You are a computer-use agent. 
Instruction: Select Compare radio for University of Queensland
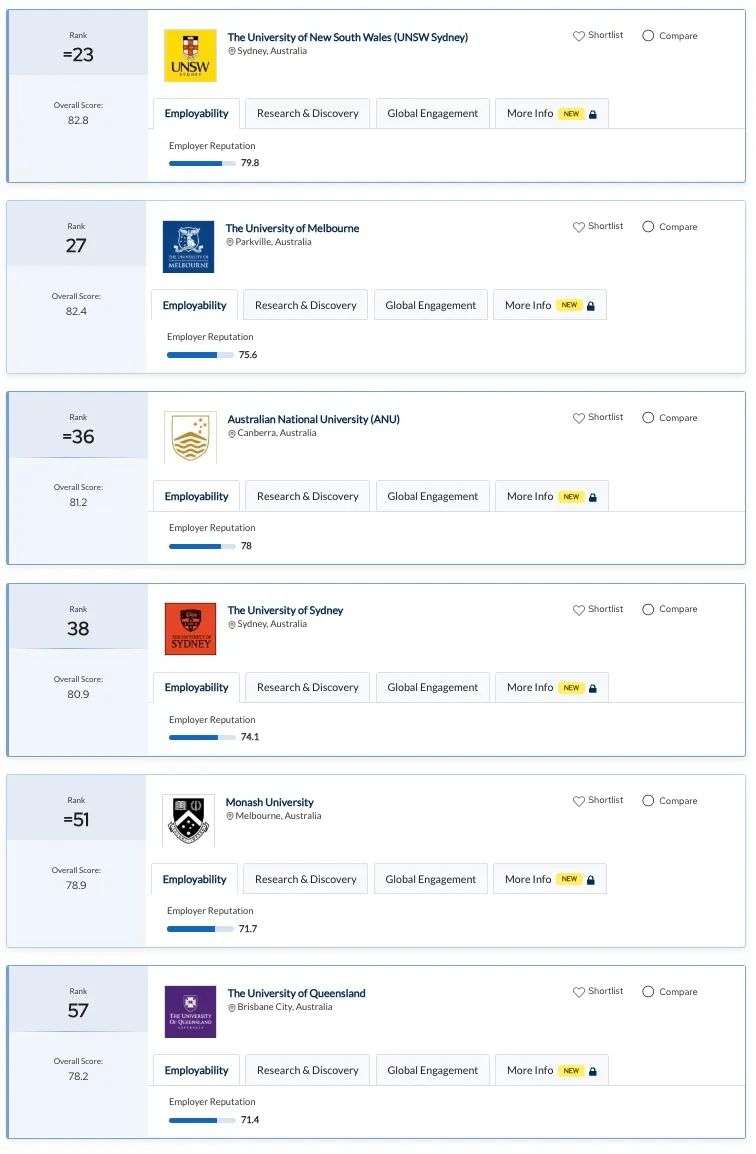click(x=648, y=992)
